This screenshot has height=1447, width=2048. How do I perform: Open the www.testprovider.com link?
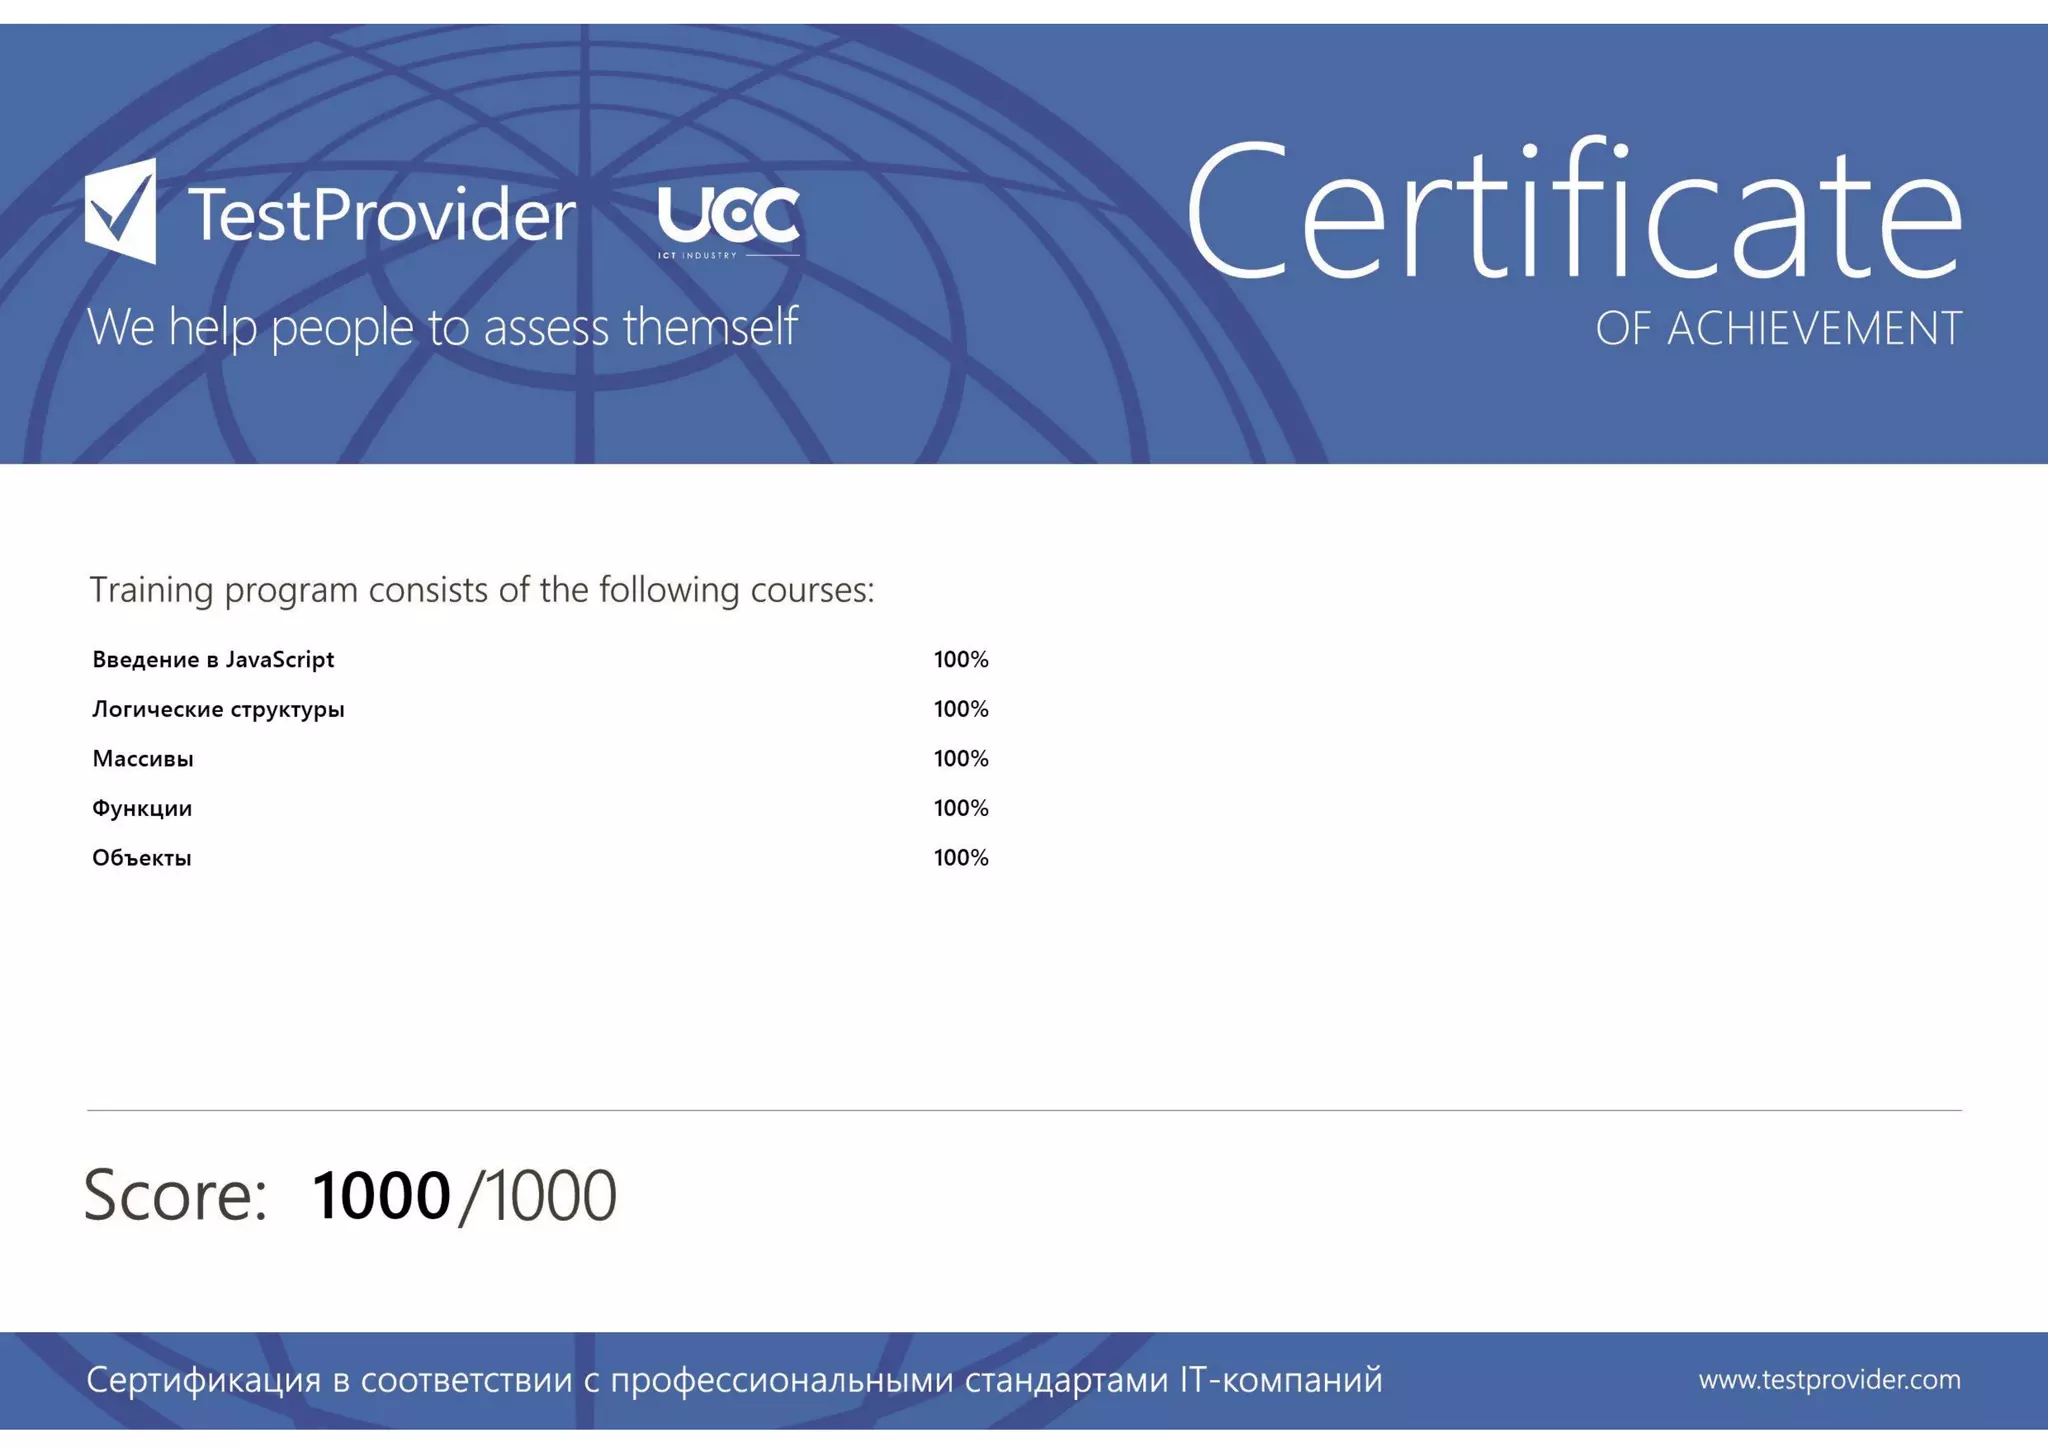click(1829, 1379)
